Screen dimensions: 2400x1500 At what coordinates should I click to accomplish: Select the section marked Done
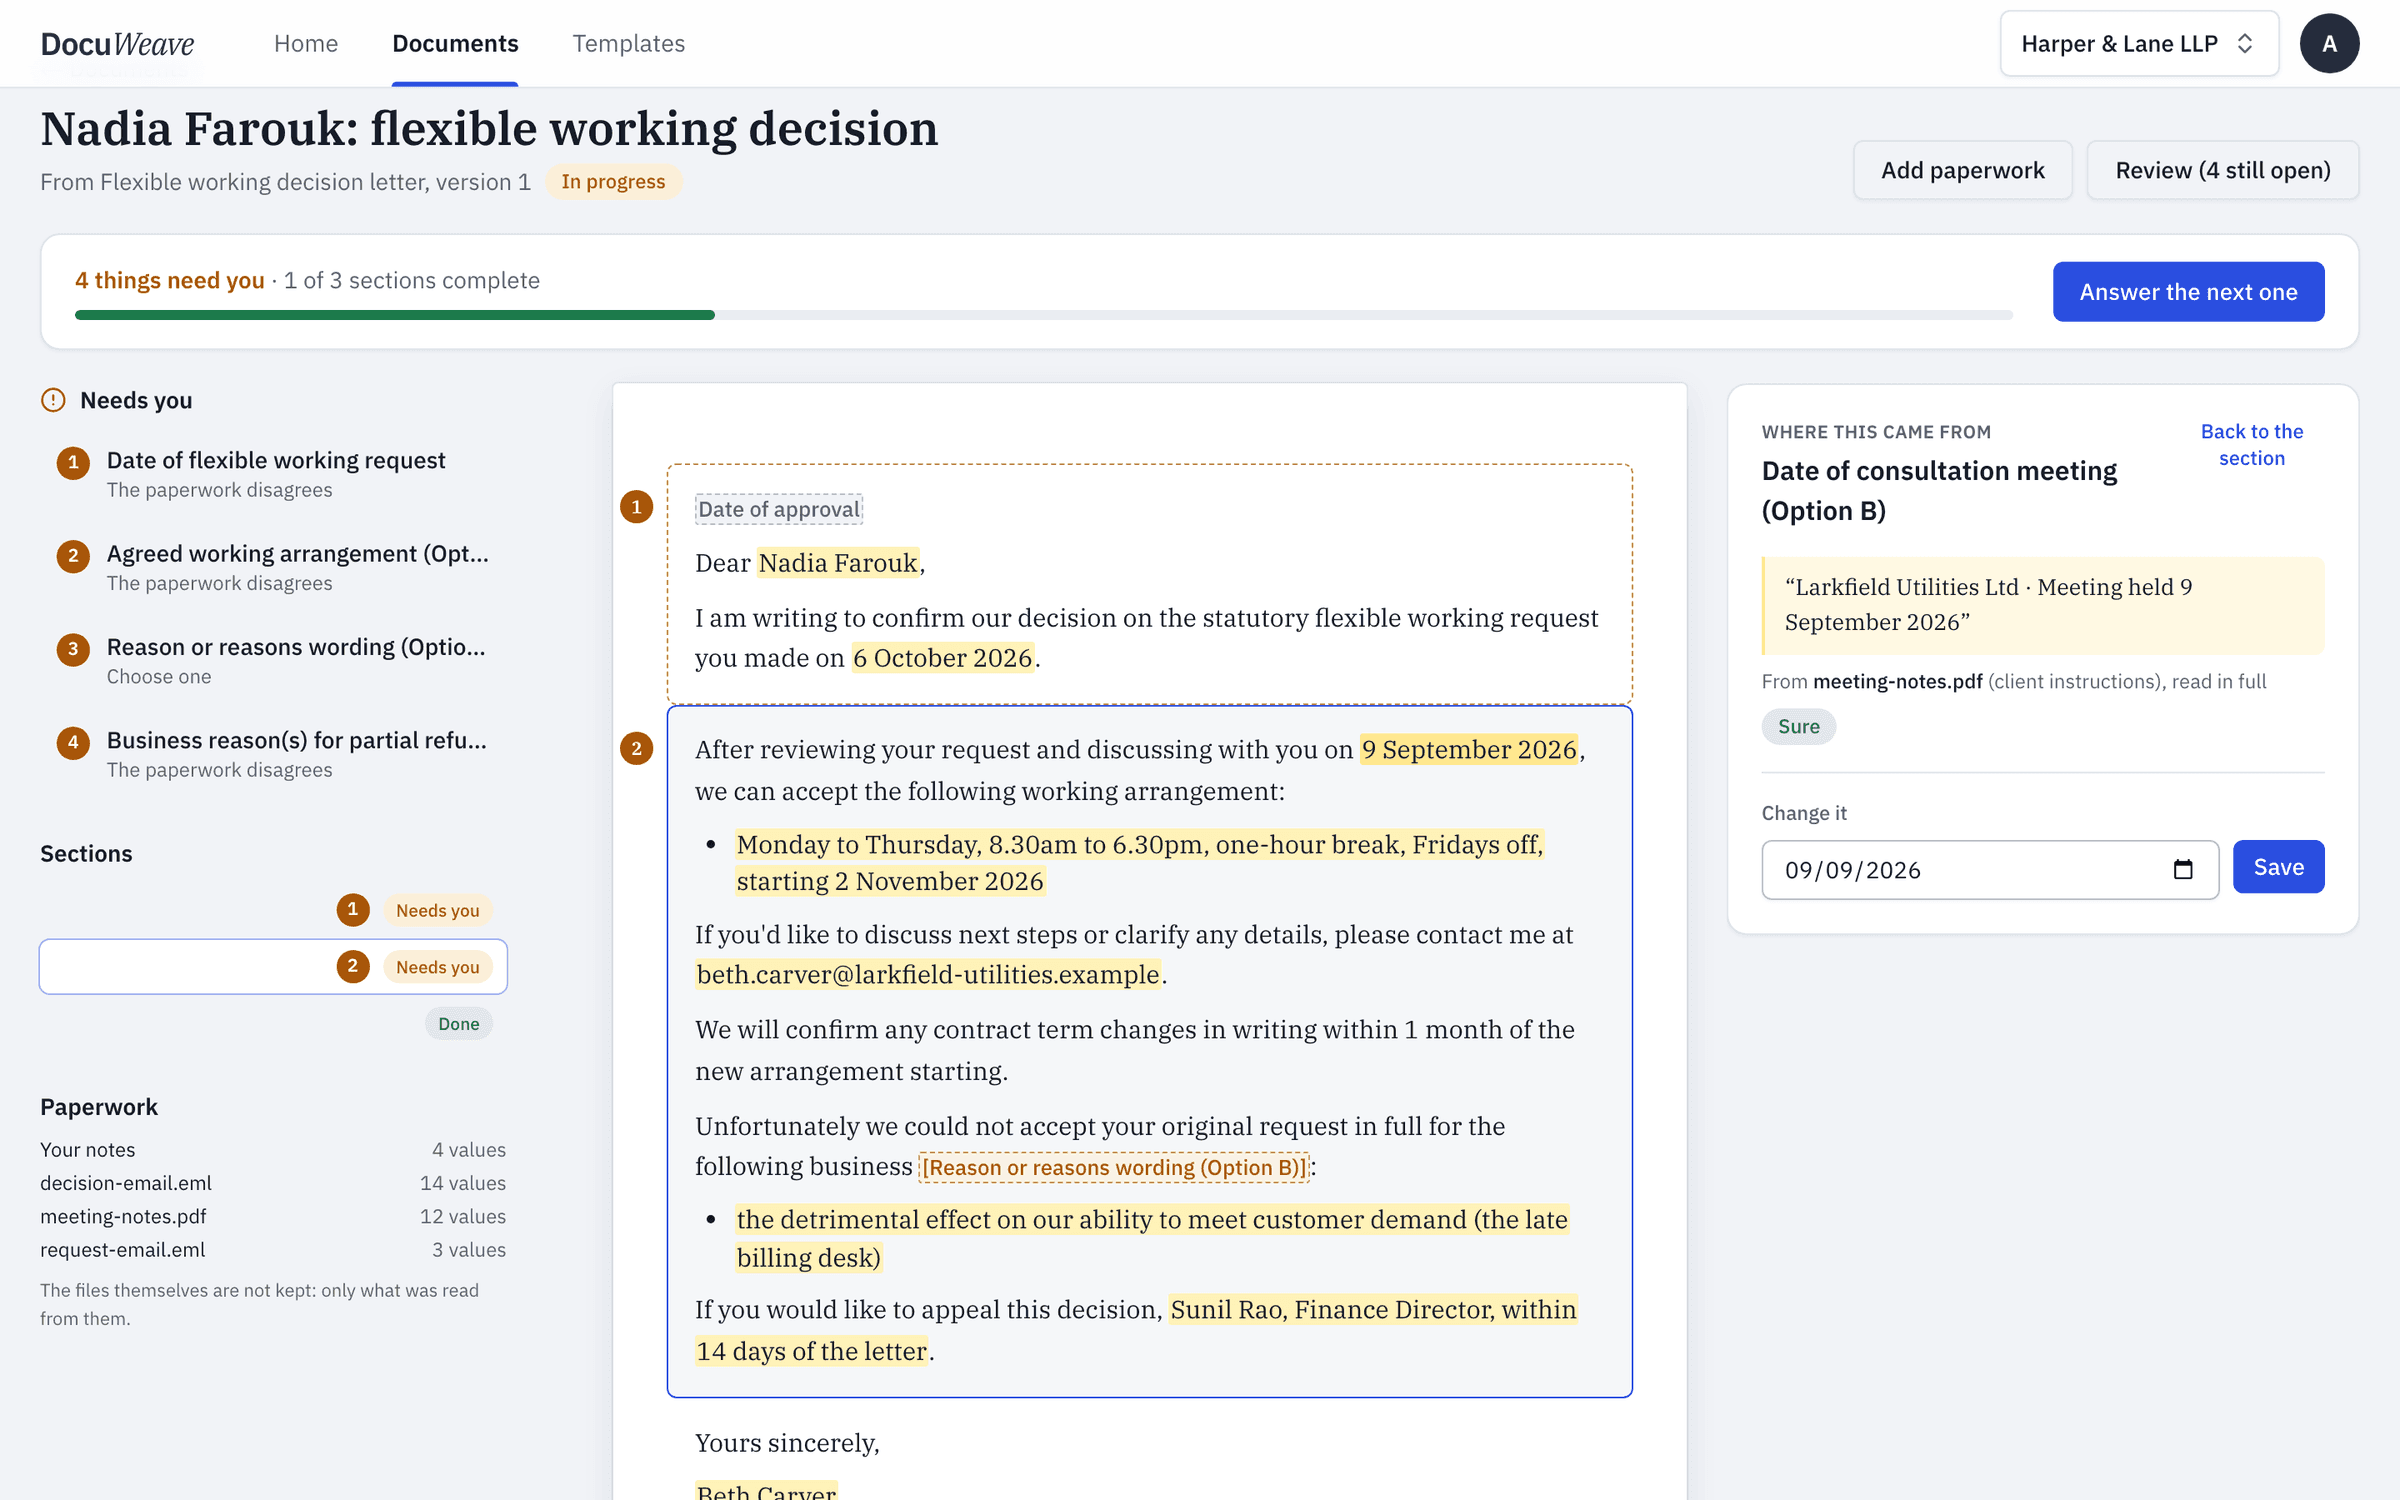[x=273, y=1023]
